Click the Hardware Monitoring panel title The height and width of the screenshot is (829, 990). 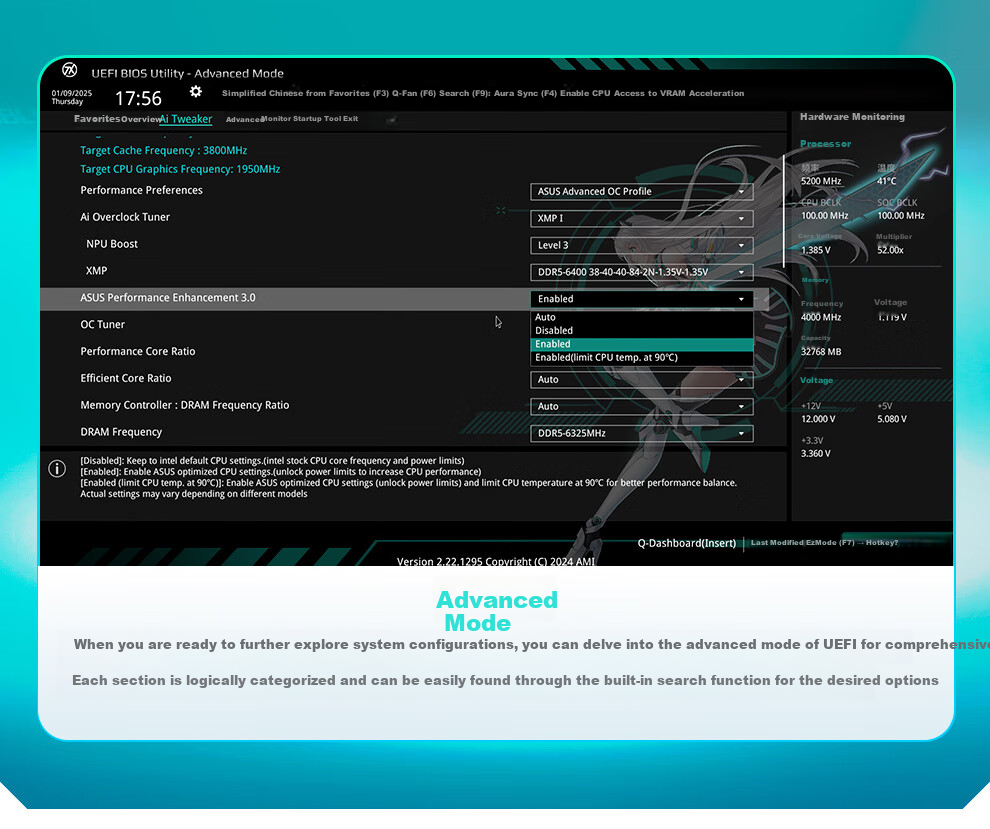[852, 117]
